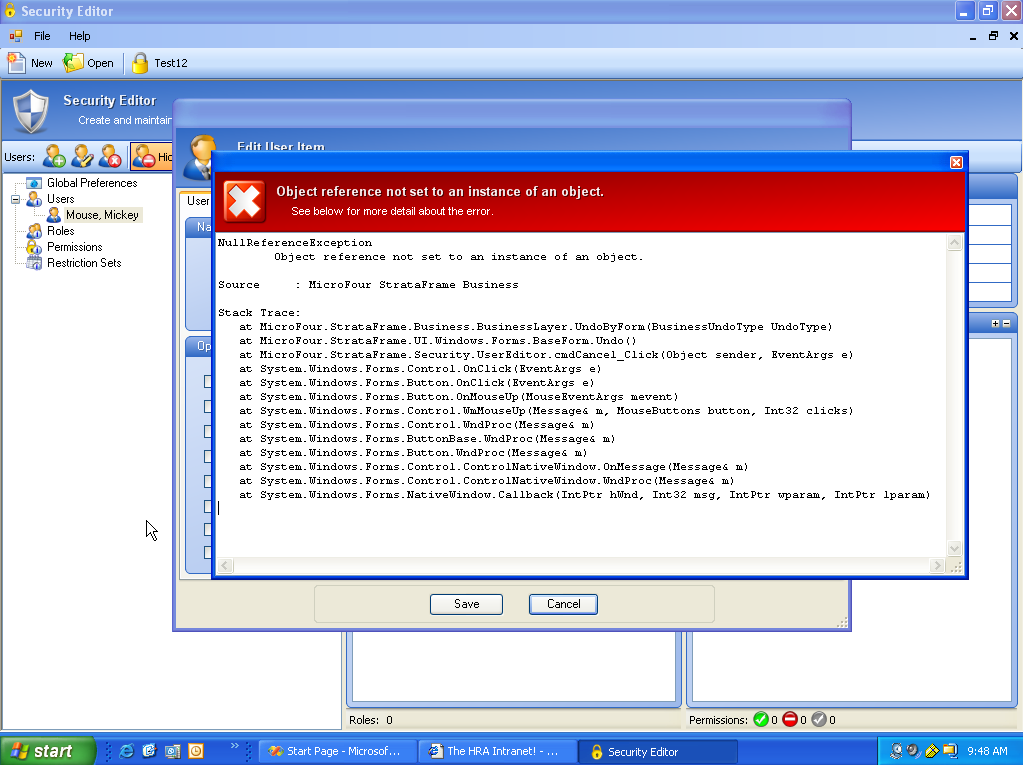1023x765 pixels.
Task: Select Permissions in the tree
Action: (x=74, y=247)
